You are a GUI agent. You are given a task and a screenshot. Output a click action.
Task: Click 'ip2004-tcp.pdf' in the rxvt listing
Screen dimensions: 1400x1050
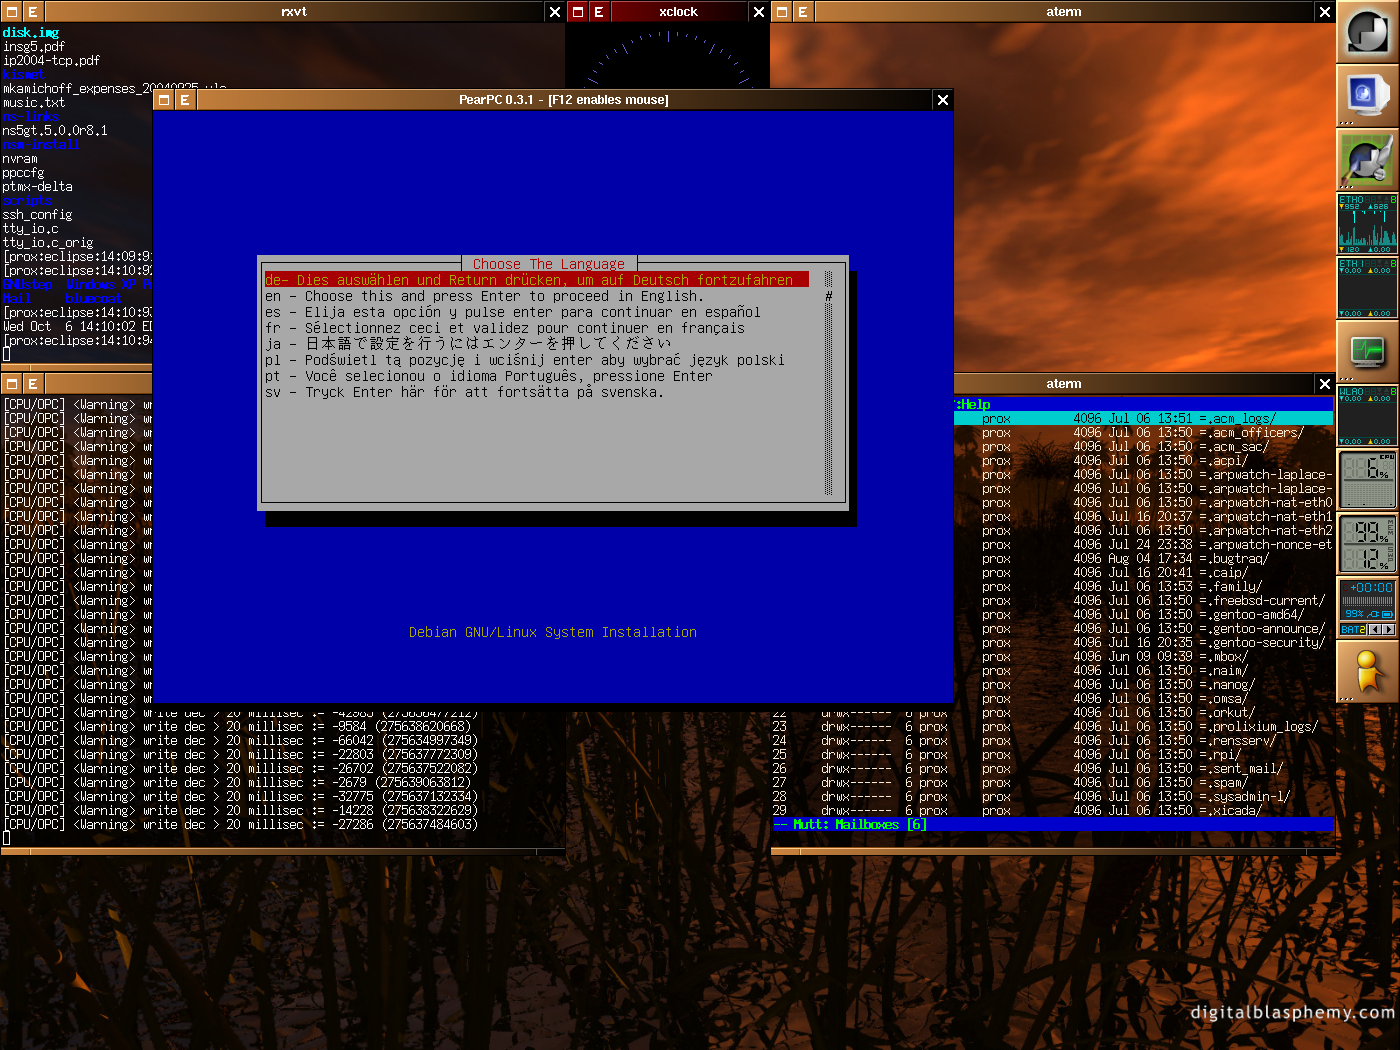click(x=51, y=61)
